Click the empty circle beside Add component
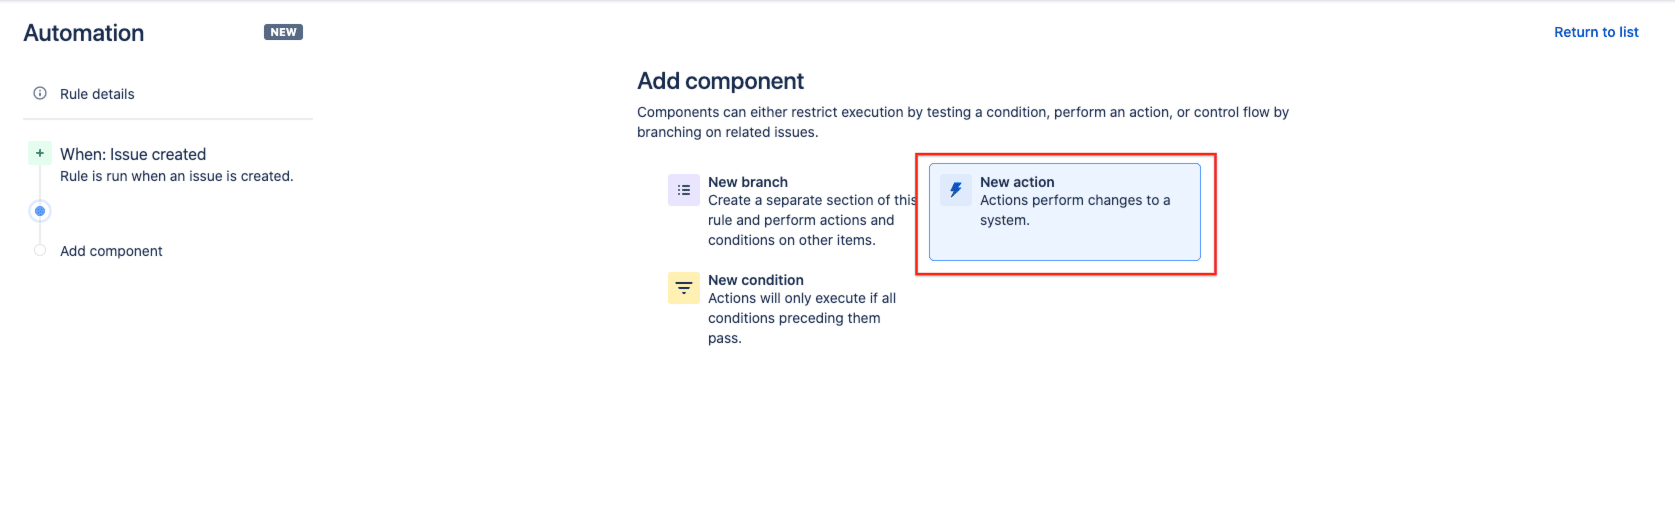This screenshot has width=1675, height=509. [40, 250]
